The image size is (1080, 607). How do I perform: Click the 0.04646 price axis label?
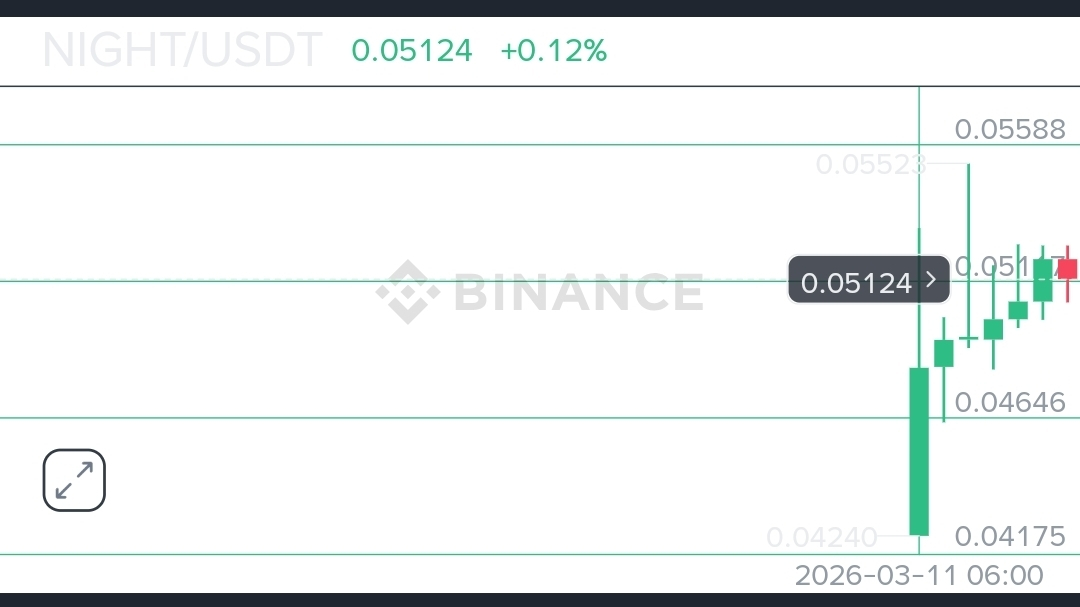[x=1010, y=402]
